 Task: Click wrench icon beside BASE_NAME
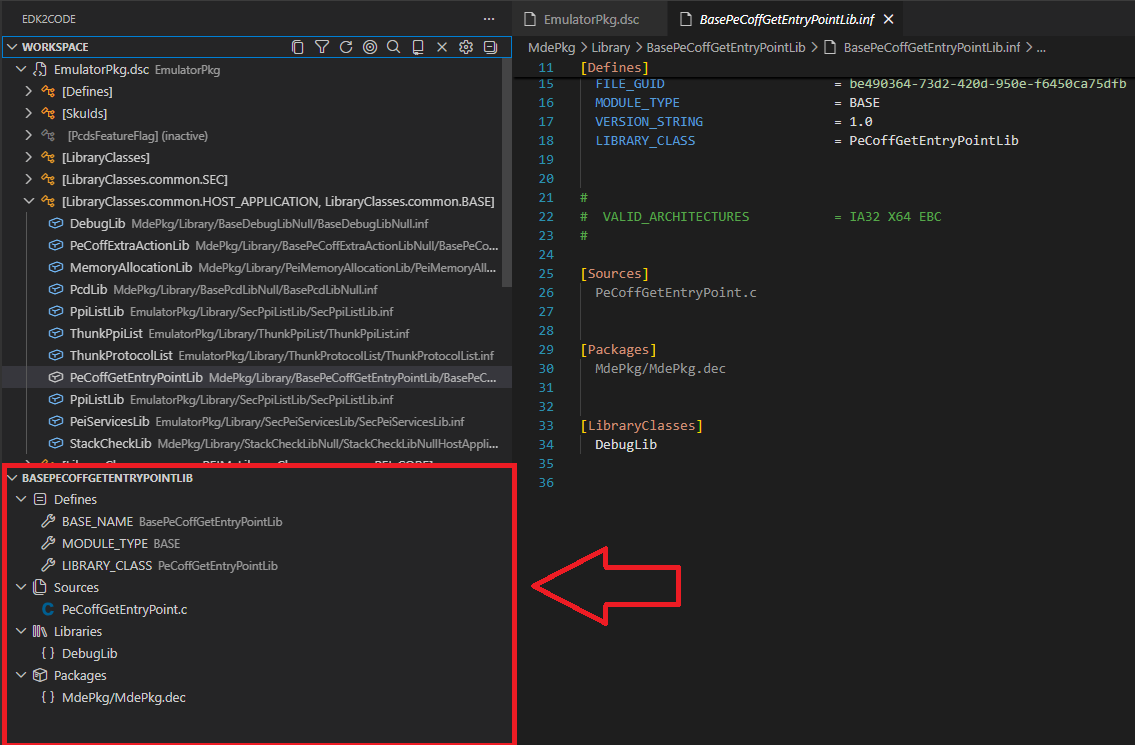point(48,521)
